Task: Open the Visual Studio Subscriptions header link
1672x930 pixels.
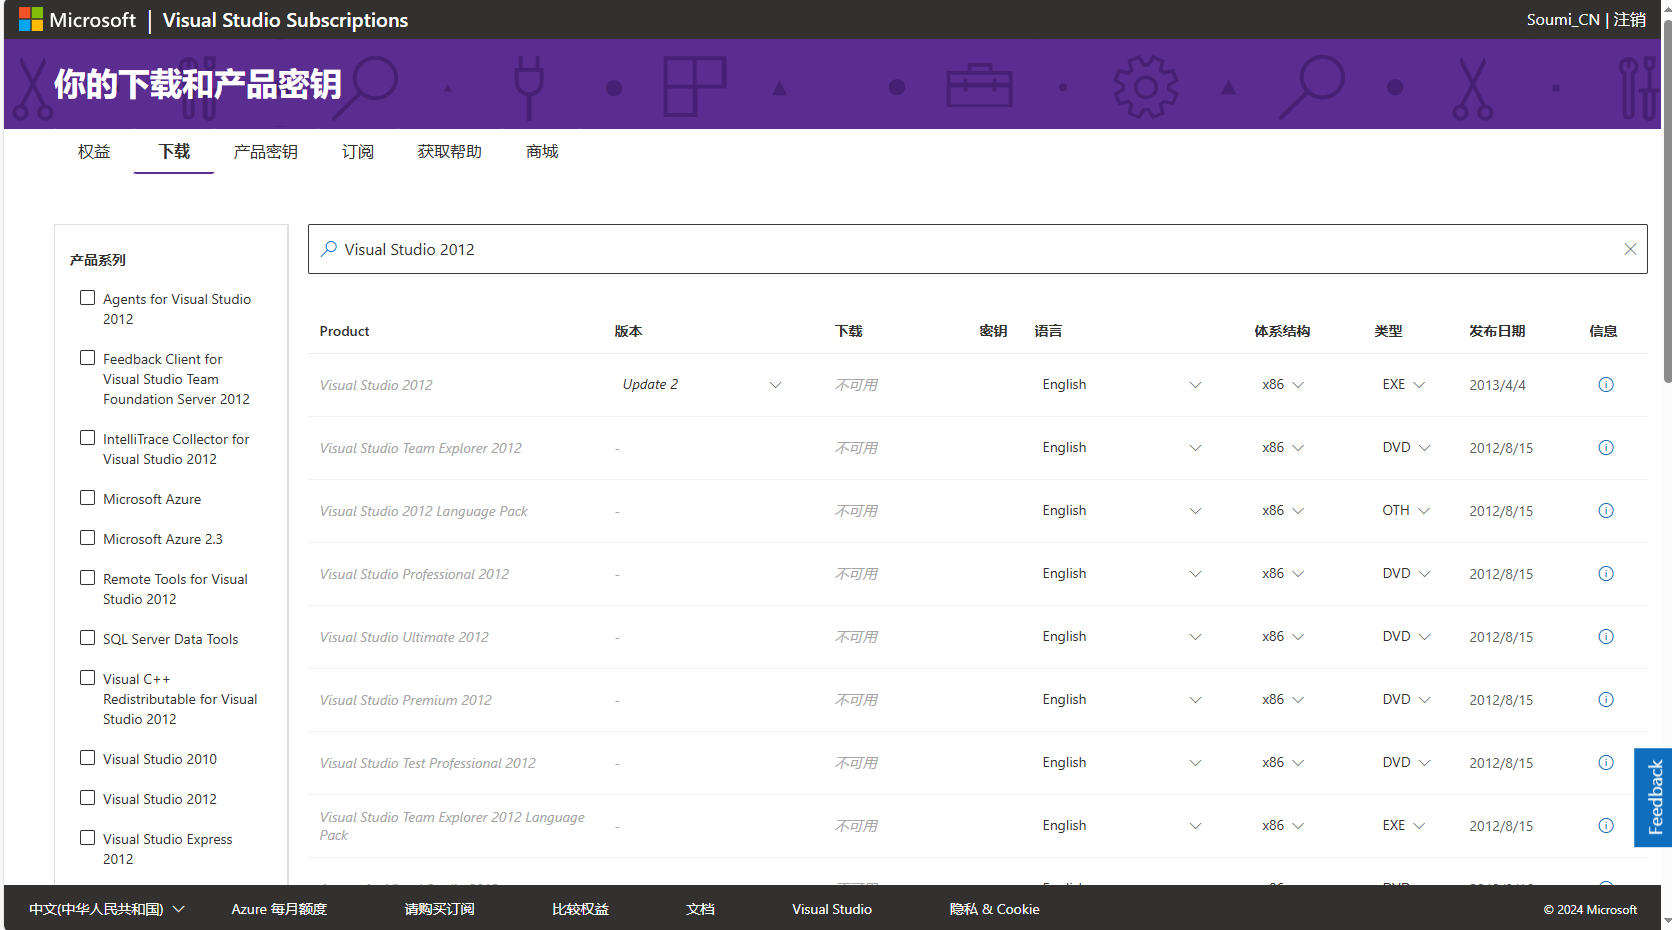Action: tap(285, 20)
